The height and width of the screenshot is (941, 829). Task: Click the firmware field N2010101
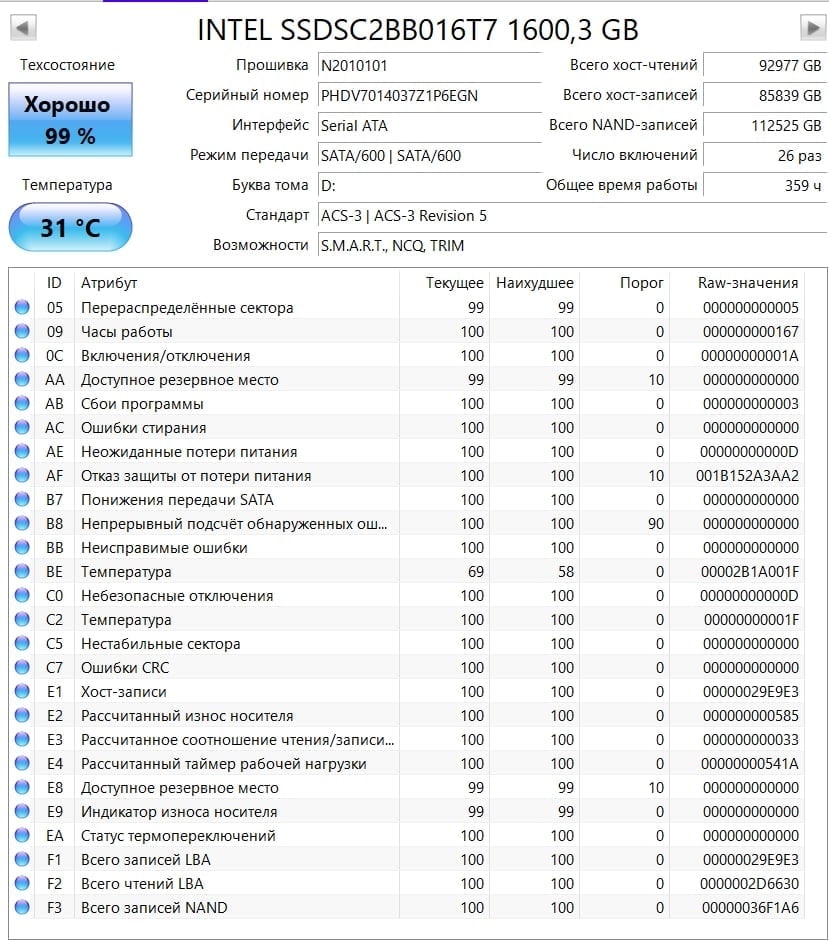click(x=430, y=65)
